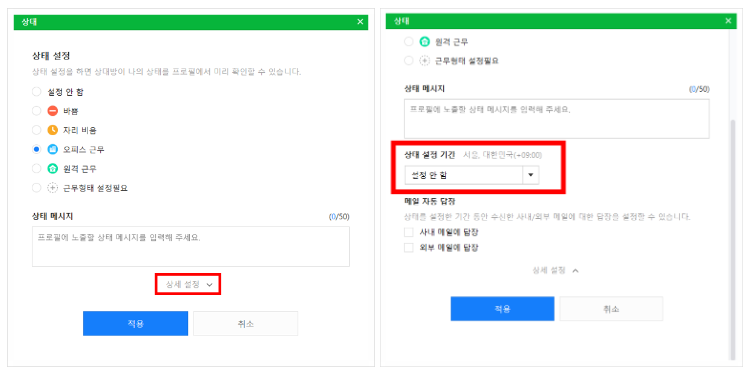The height and width of the screenshot is (375, 751).
Task: Click the dashed 근무형태 설정필요 icon in left dialog
Action: tap(53, 188)
